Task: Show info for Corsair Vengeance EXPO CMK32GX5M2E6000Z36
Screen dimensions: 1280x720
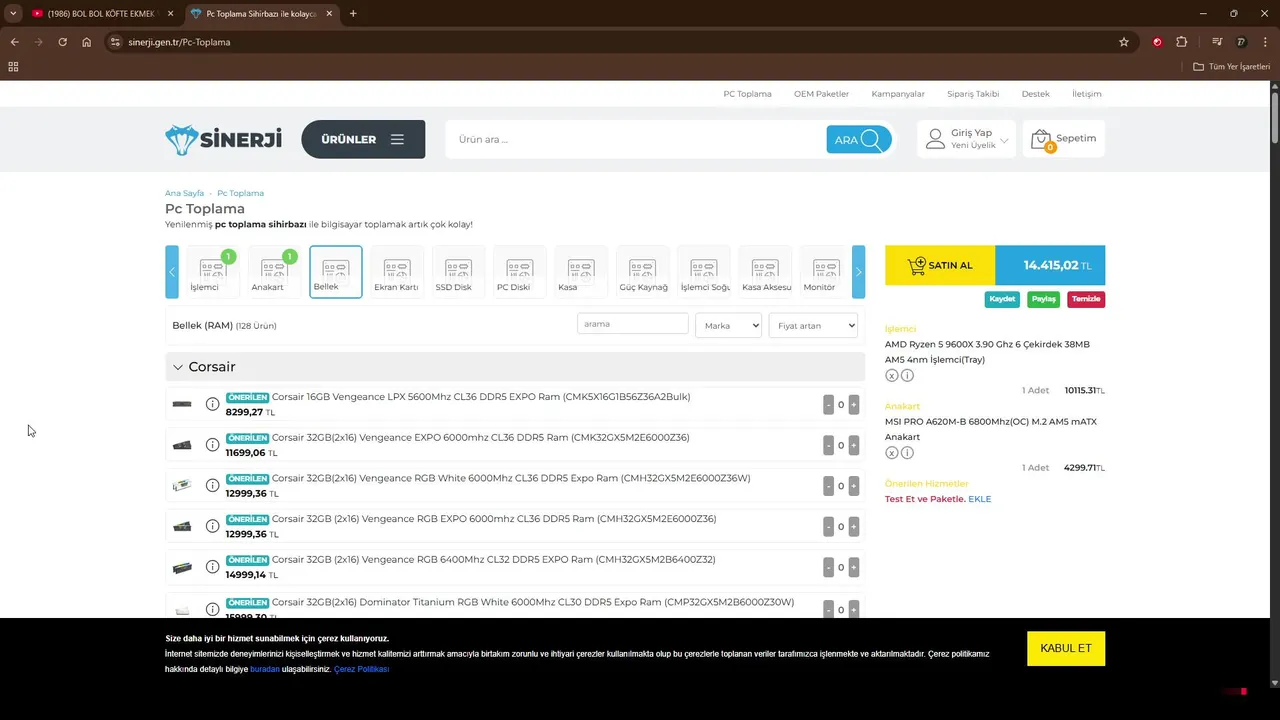Action: [x=212, y=445]
